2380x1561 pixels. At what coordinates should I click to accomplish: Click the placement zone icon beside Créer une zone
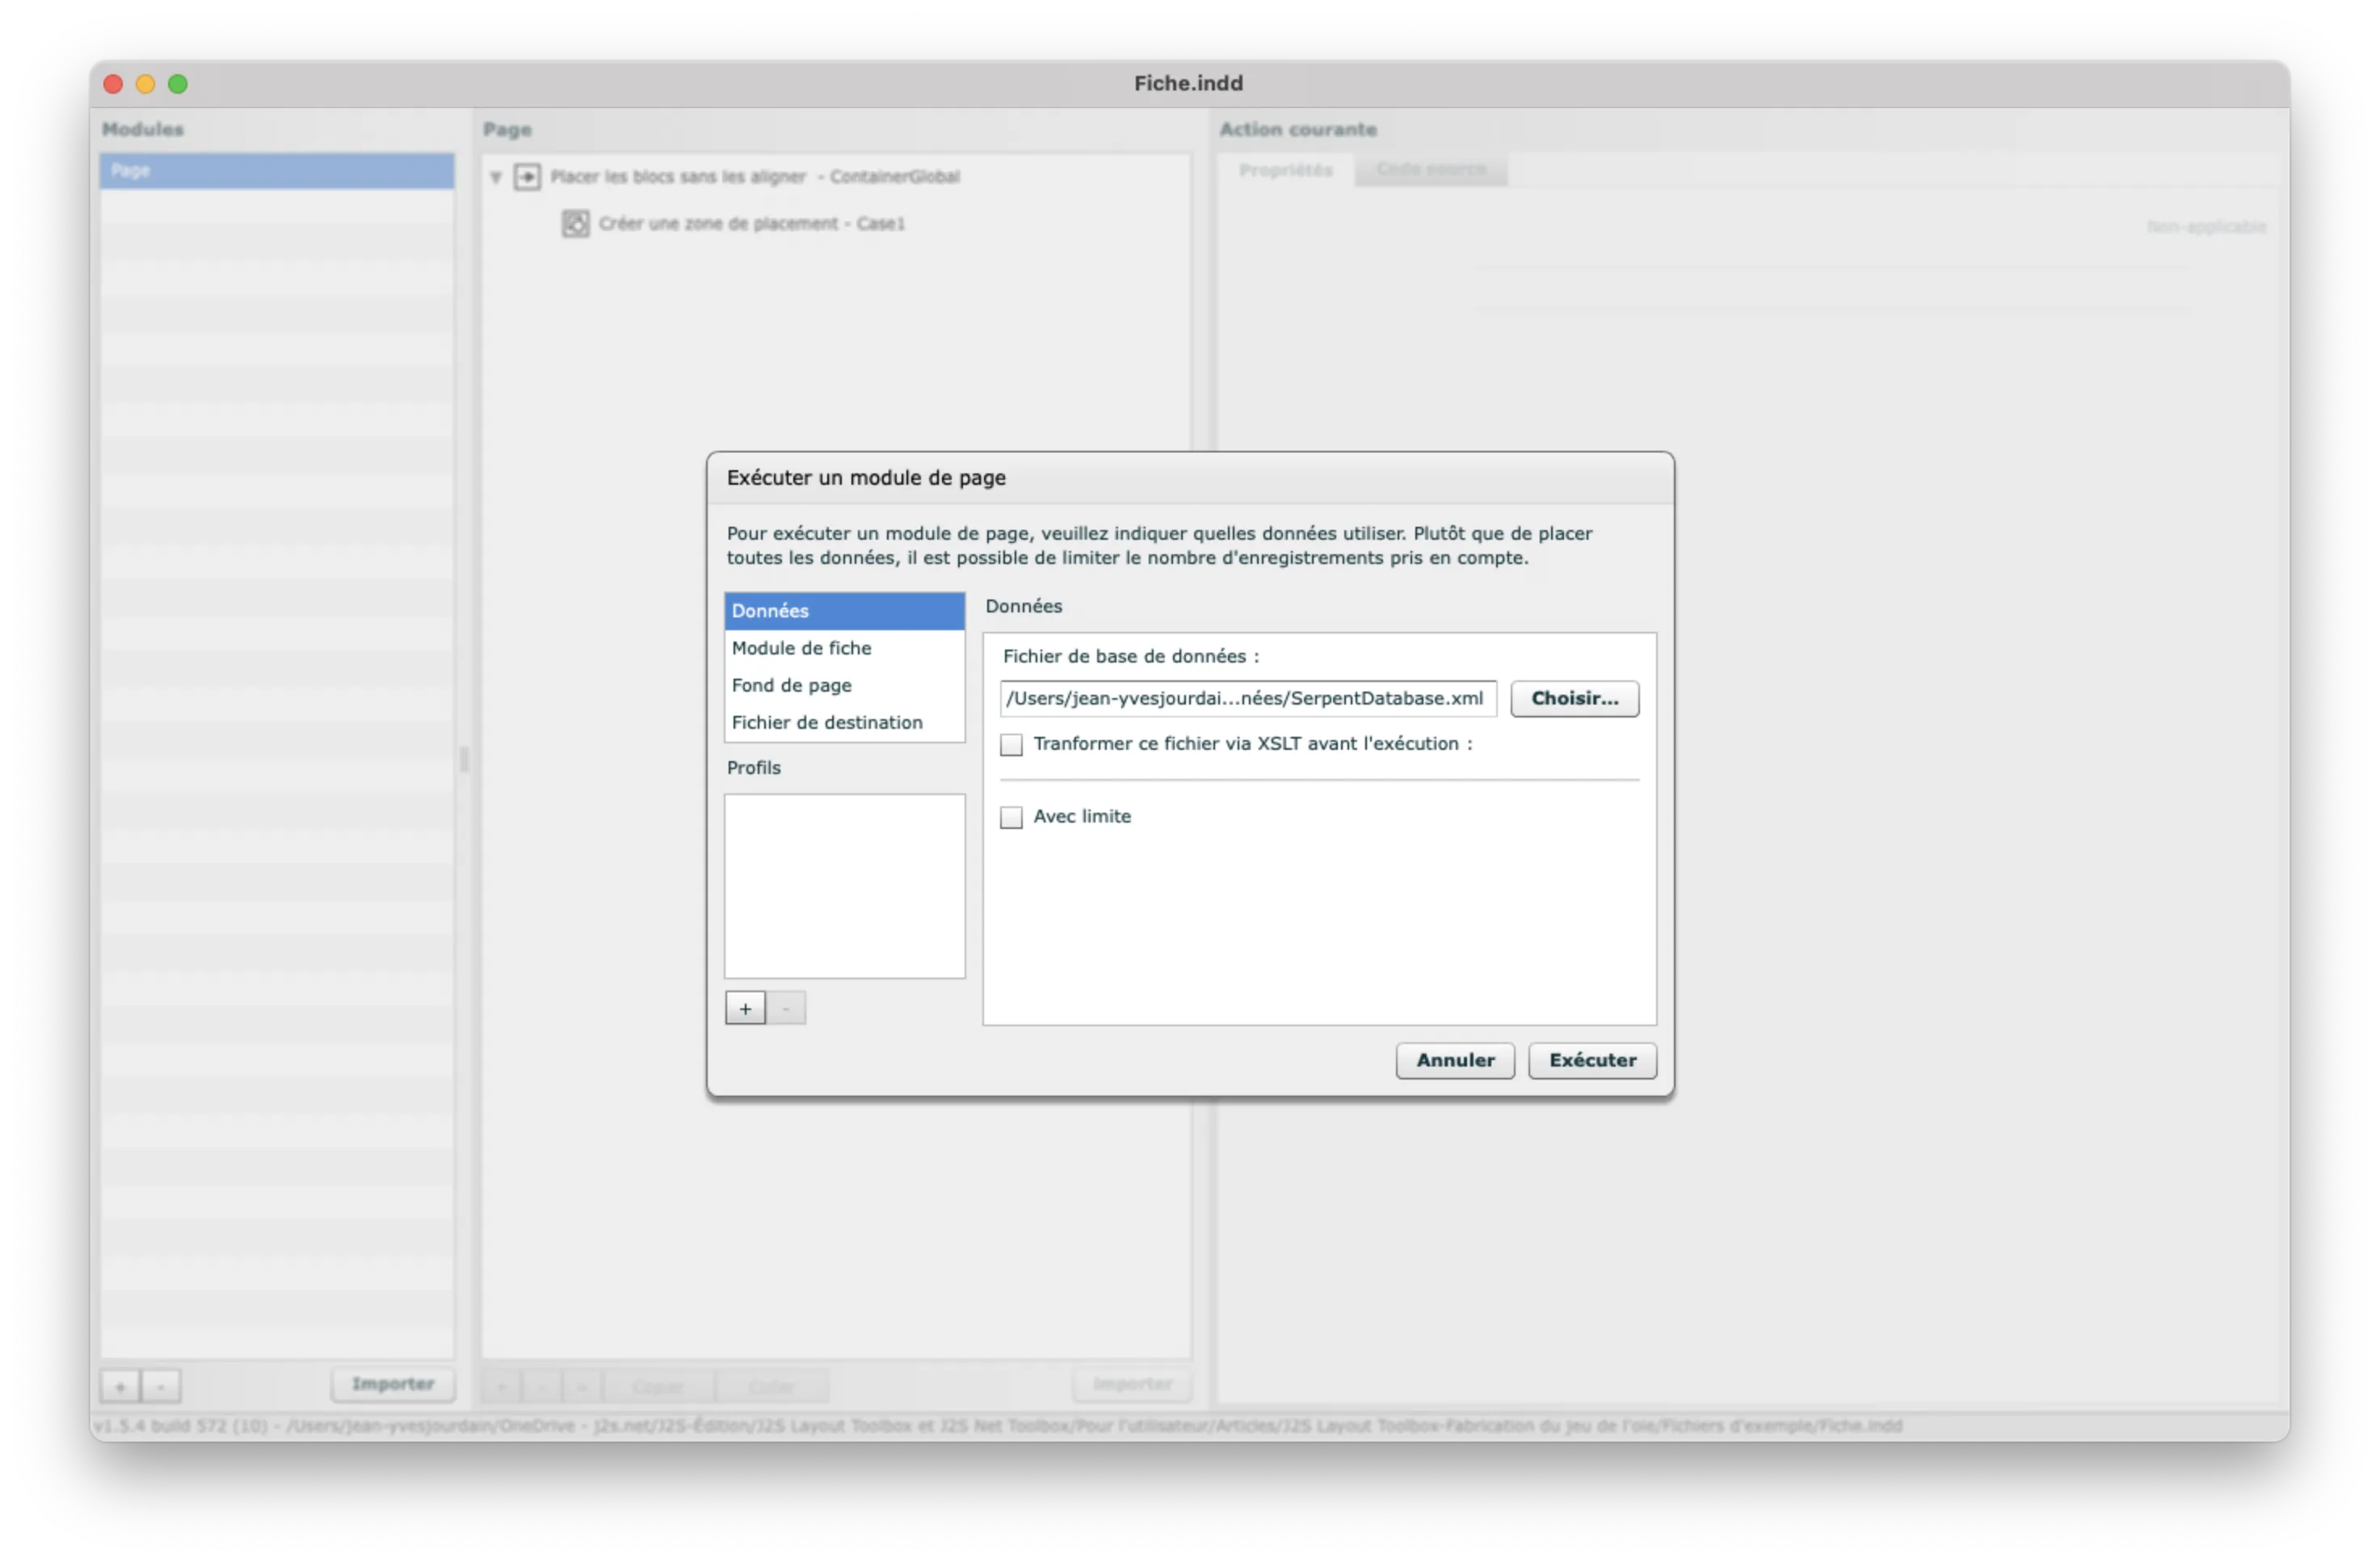pyautogui.click(x=575, y=223)
